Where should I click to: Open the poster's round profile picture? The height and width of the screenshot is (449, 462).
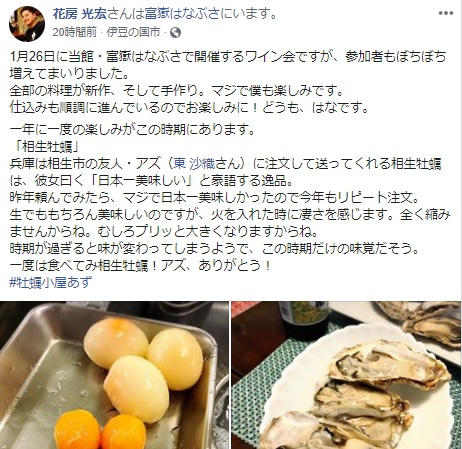27,24
